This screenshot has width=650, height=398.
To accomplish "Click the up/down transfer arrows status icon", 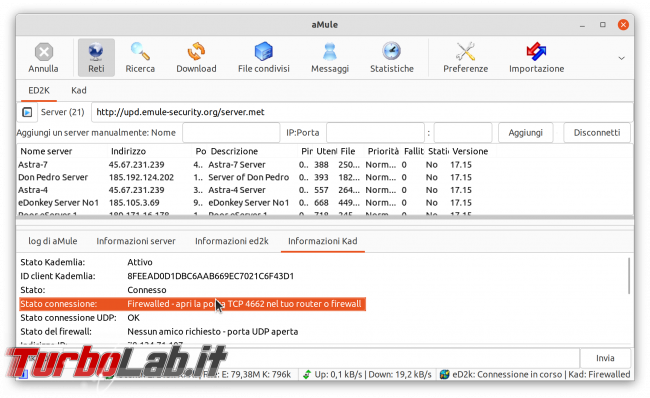I will pos(307,374).
